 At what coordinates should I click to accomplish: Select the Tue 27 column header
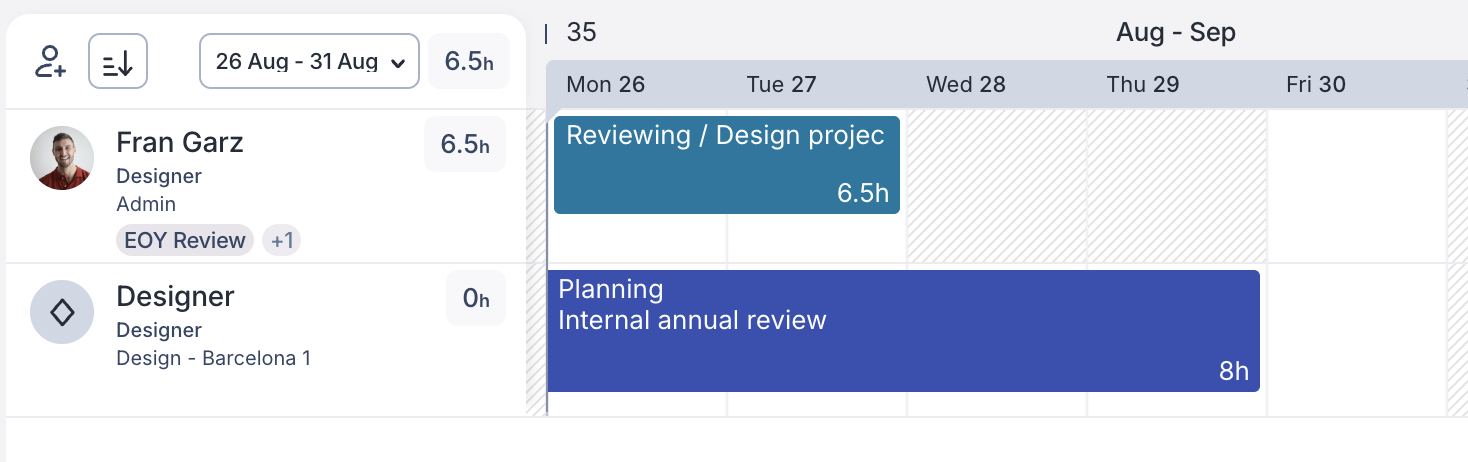pyautogui.click(x=782, y=85)
